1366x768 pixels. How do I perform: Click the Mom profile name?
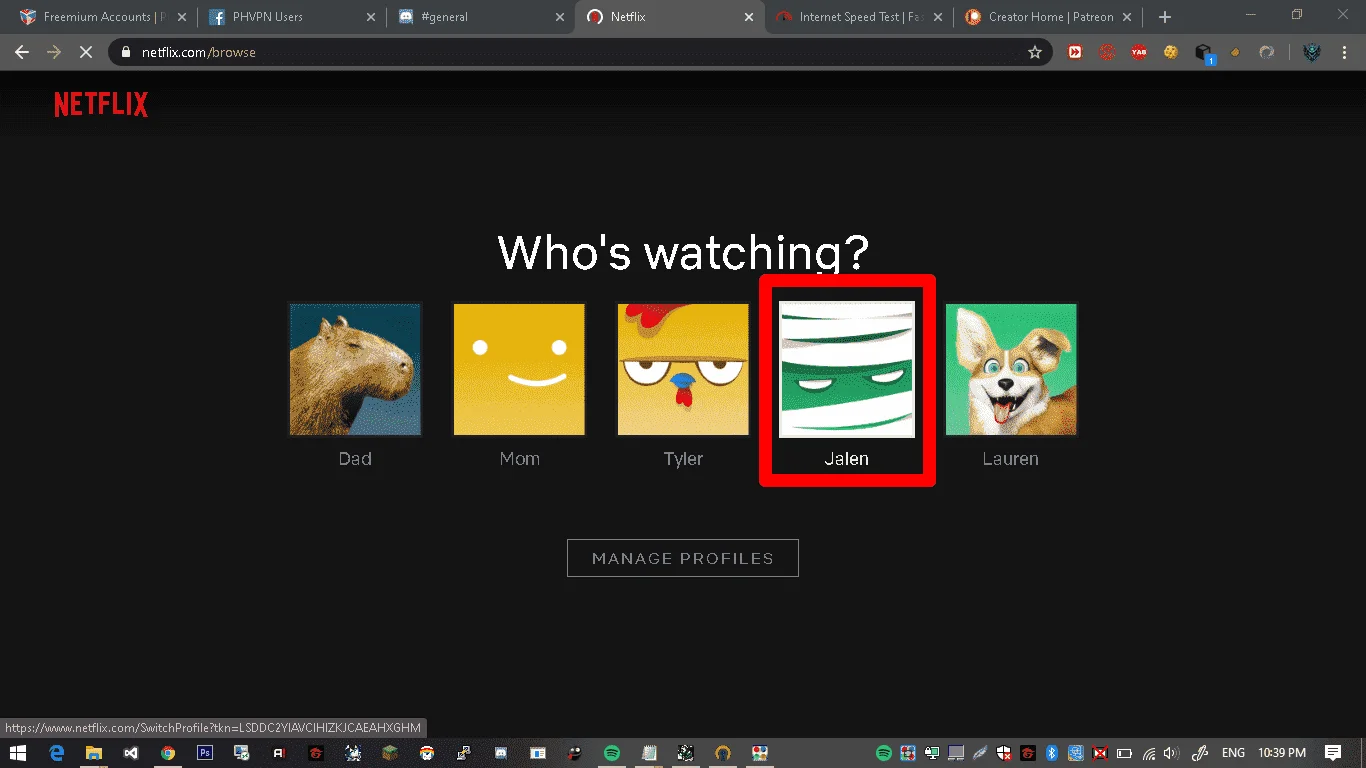click(519, 459)
